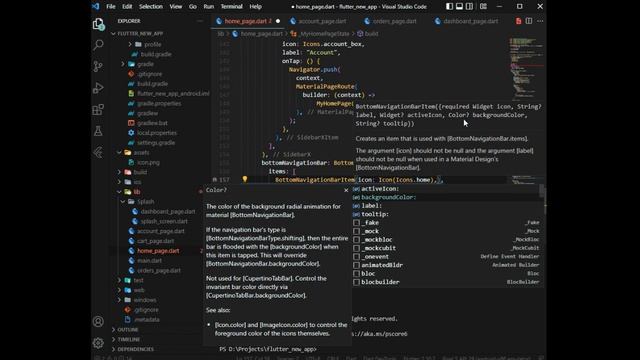Click the red icon in editor toolbar
The width and height of the screenshot is (640, 360).
(518, 21)
